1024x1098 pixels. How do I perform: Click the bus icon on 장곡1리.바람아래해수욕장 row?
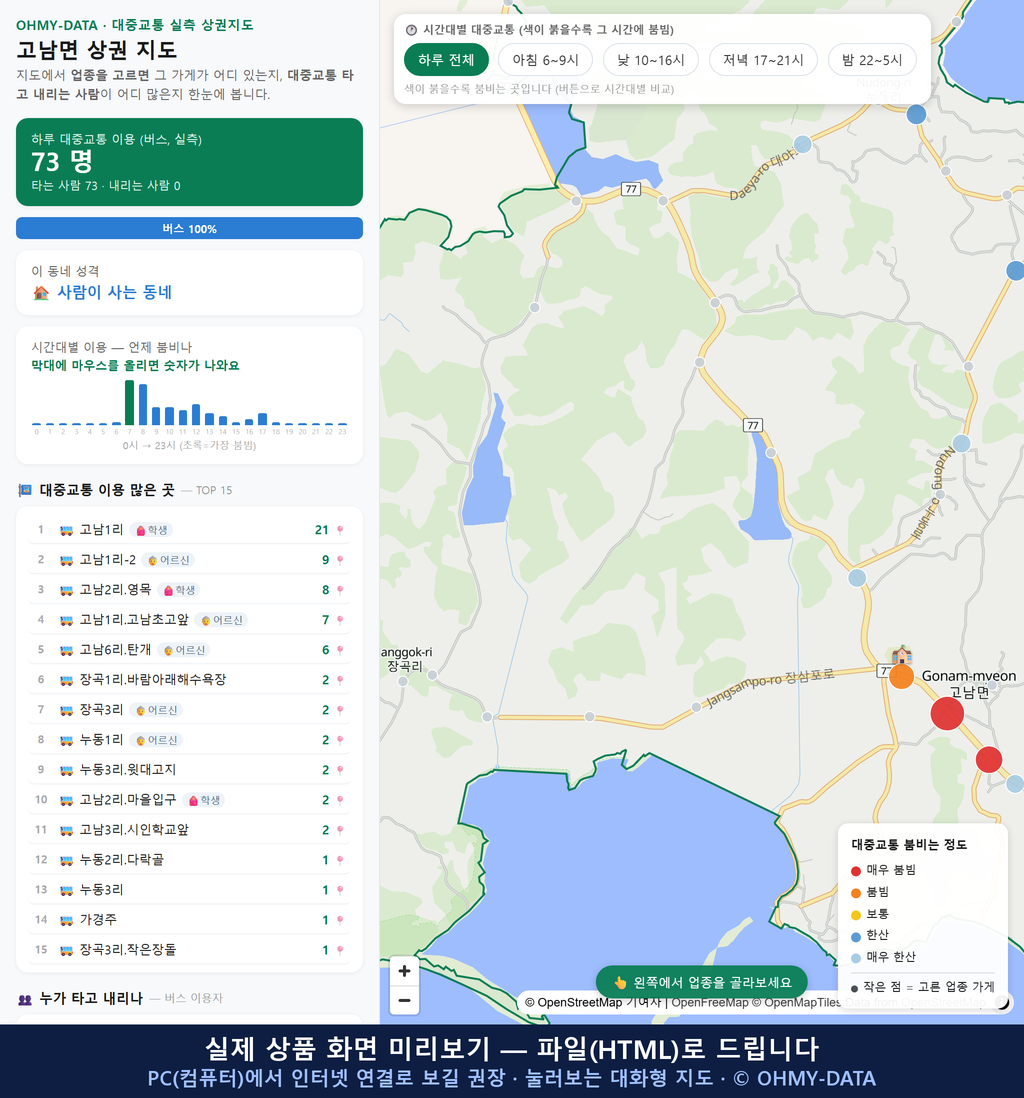click(67, 680)
